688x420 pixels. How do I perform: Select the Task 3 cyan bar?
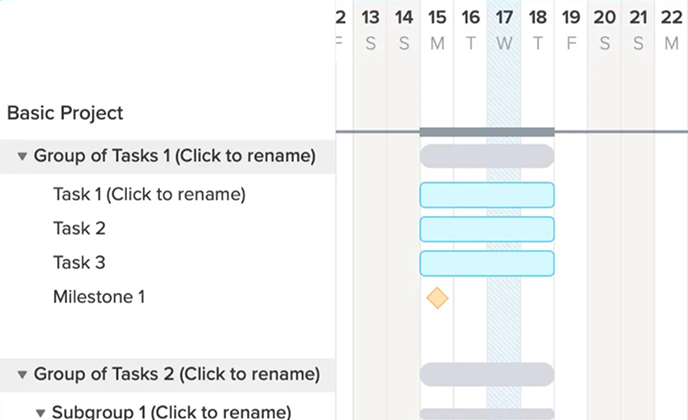(x=487, y=263)
